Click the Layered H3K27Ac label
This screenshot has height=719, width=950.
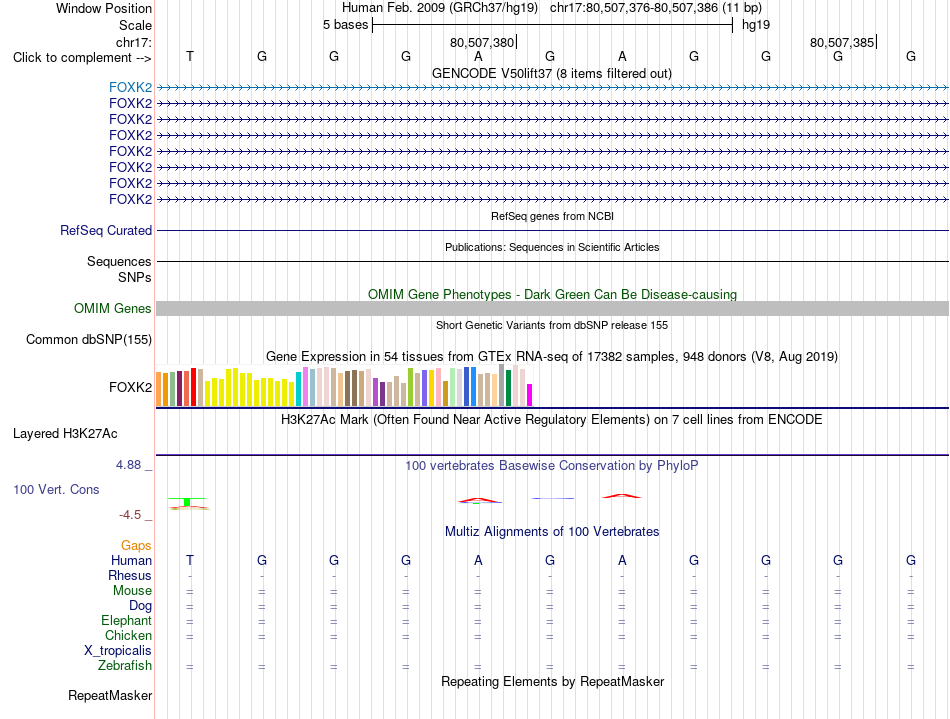point(65,434)
